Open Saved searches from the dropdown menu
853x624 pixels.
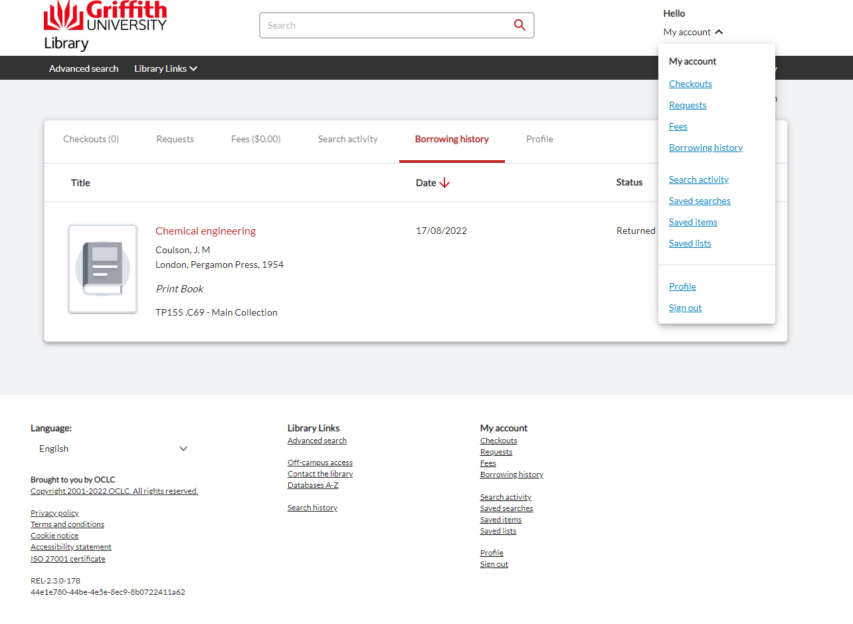point(700,200)
